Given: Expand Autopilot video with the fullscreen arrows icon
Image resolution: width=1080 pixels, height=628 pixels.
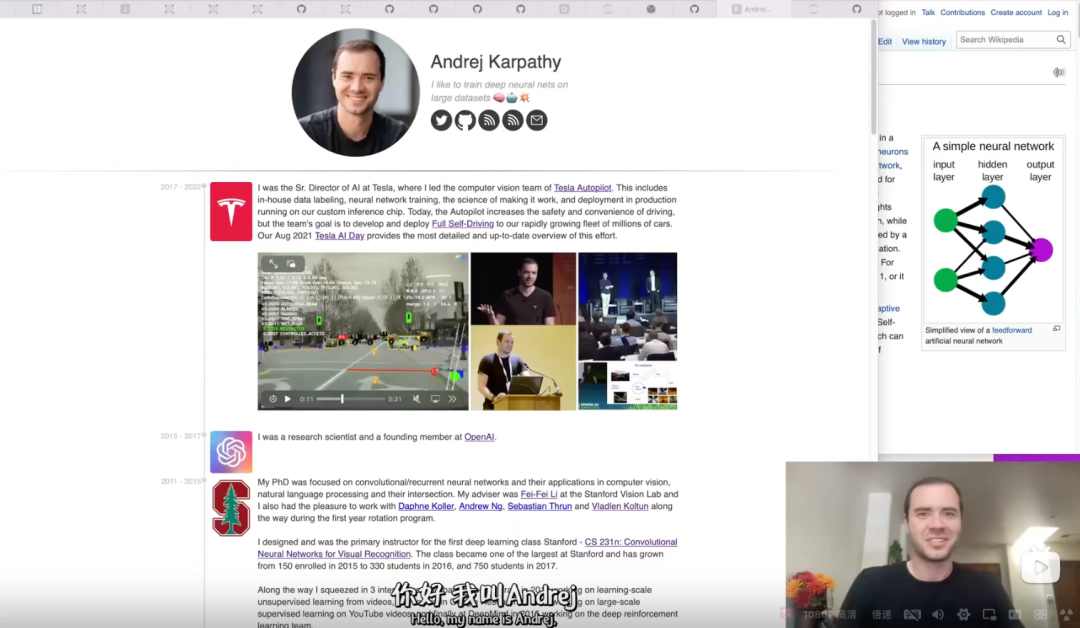Looking at the screenshot, I should click(x=273, y=264).
